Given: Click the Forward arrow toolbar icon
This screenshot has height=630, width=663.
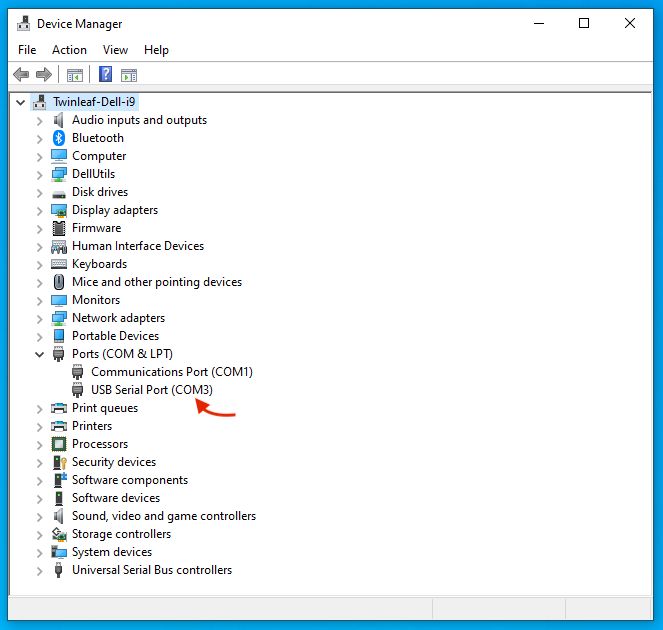Looking at the screenshot, I should (x=44, y=75).
